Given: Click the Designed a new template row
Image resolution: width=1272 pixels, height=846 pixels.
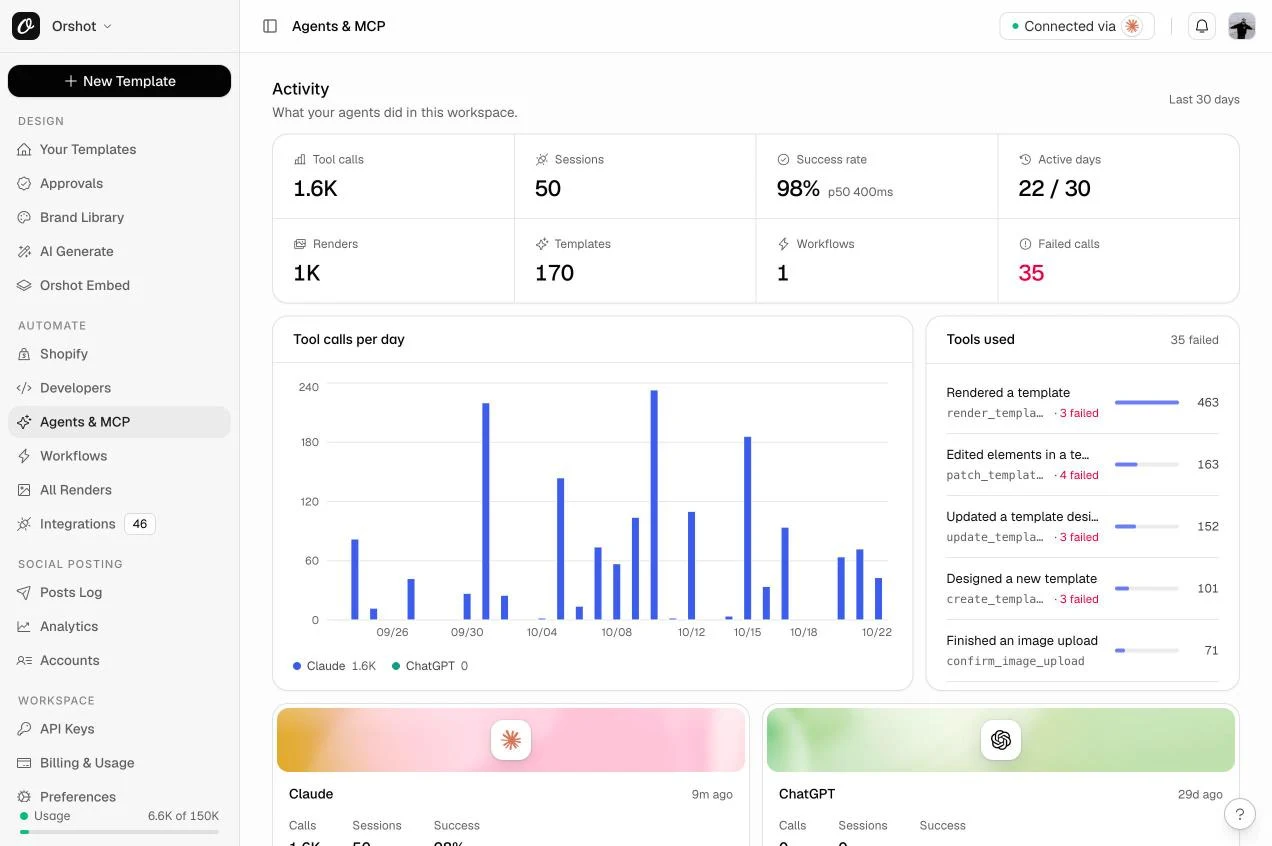Looking at the screenshot, I should point(1082,588).
